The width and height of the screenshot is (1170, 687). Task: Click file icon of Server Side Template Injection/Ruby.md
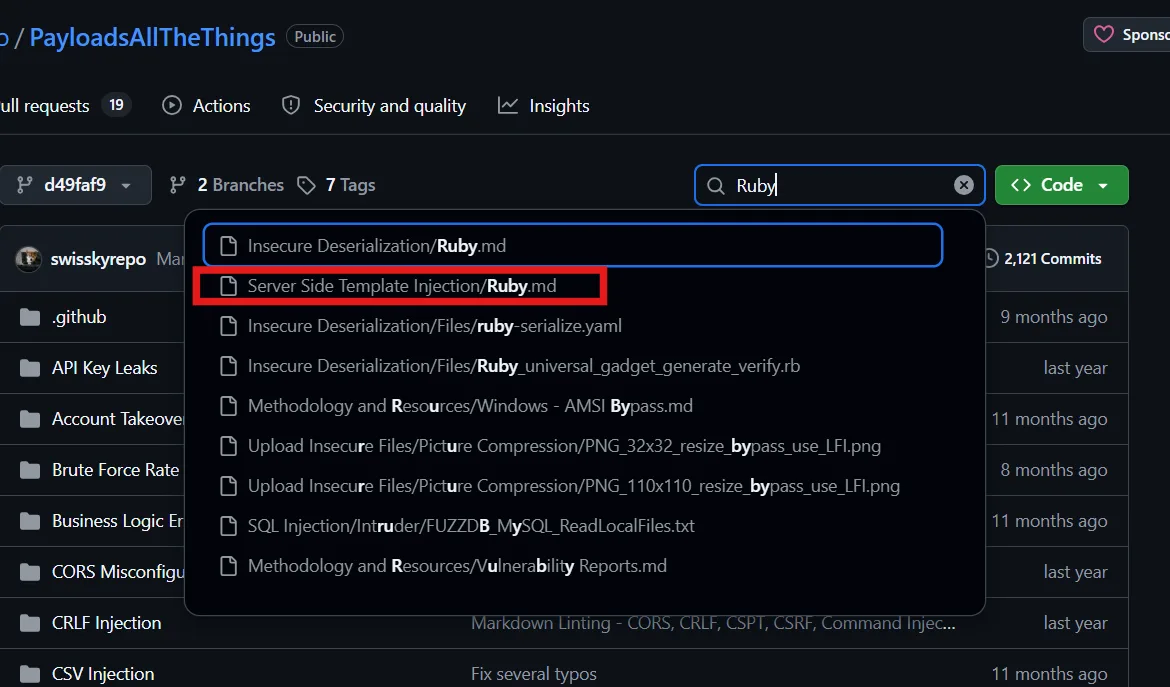click(x=228, y=286)
